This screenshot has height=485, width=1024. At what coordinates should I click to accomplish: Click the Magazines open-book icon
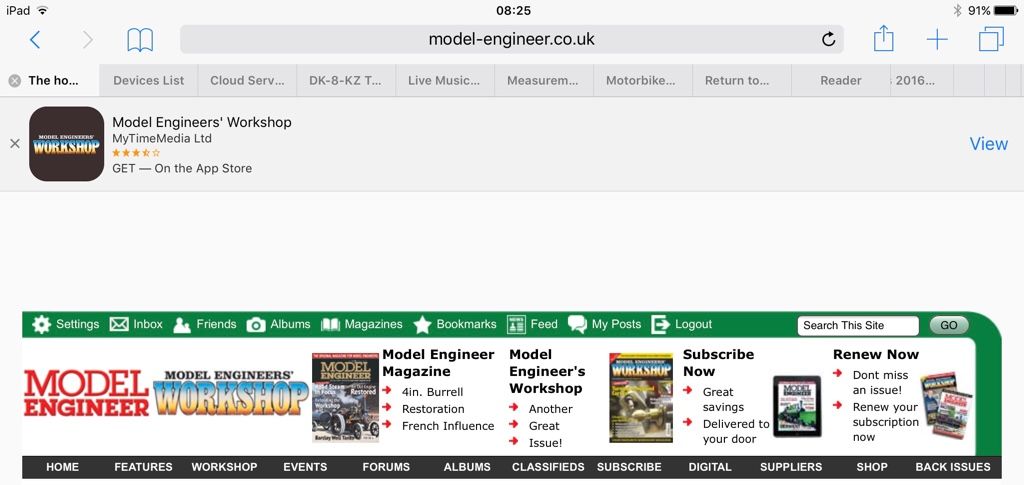coord(330,324)
